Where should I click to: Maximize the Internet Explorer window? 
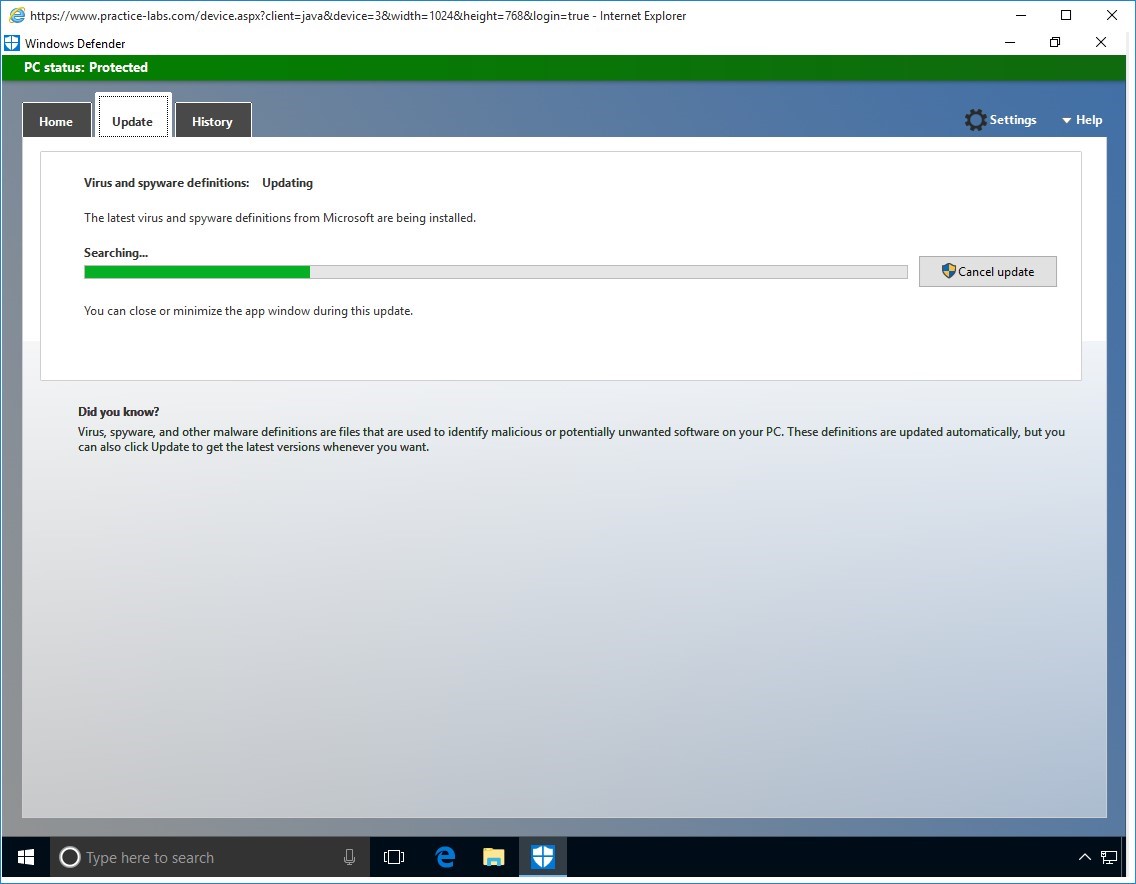(x=1066, y=15)
